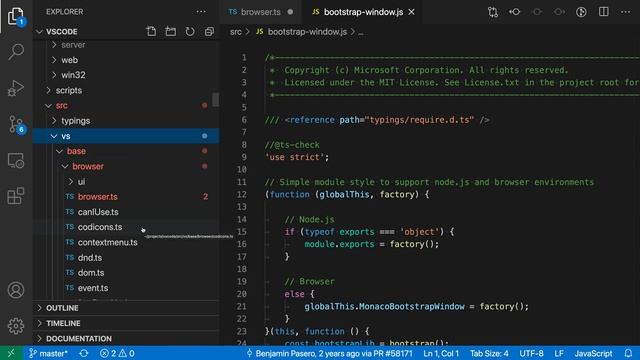The image size is (640, 360).
Task: Open Explorer views and more actions menu
Action: pyautogui.click(x=201, y=12)
